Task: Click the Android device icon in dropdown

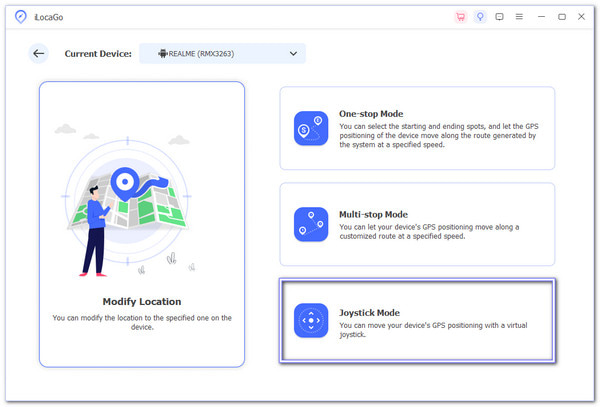Action: click(x=163, y=54)
